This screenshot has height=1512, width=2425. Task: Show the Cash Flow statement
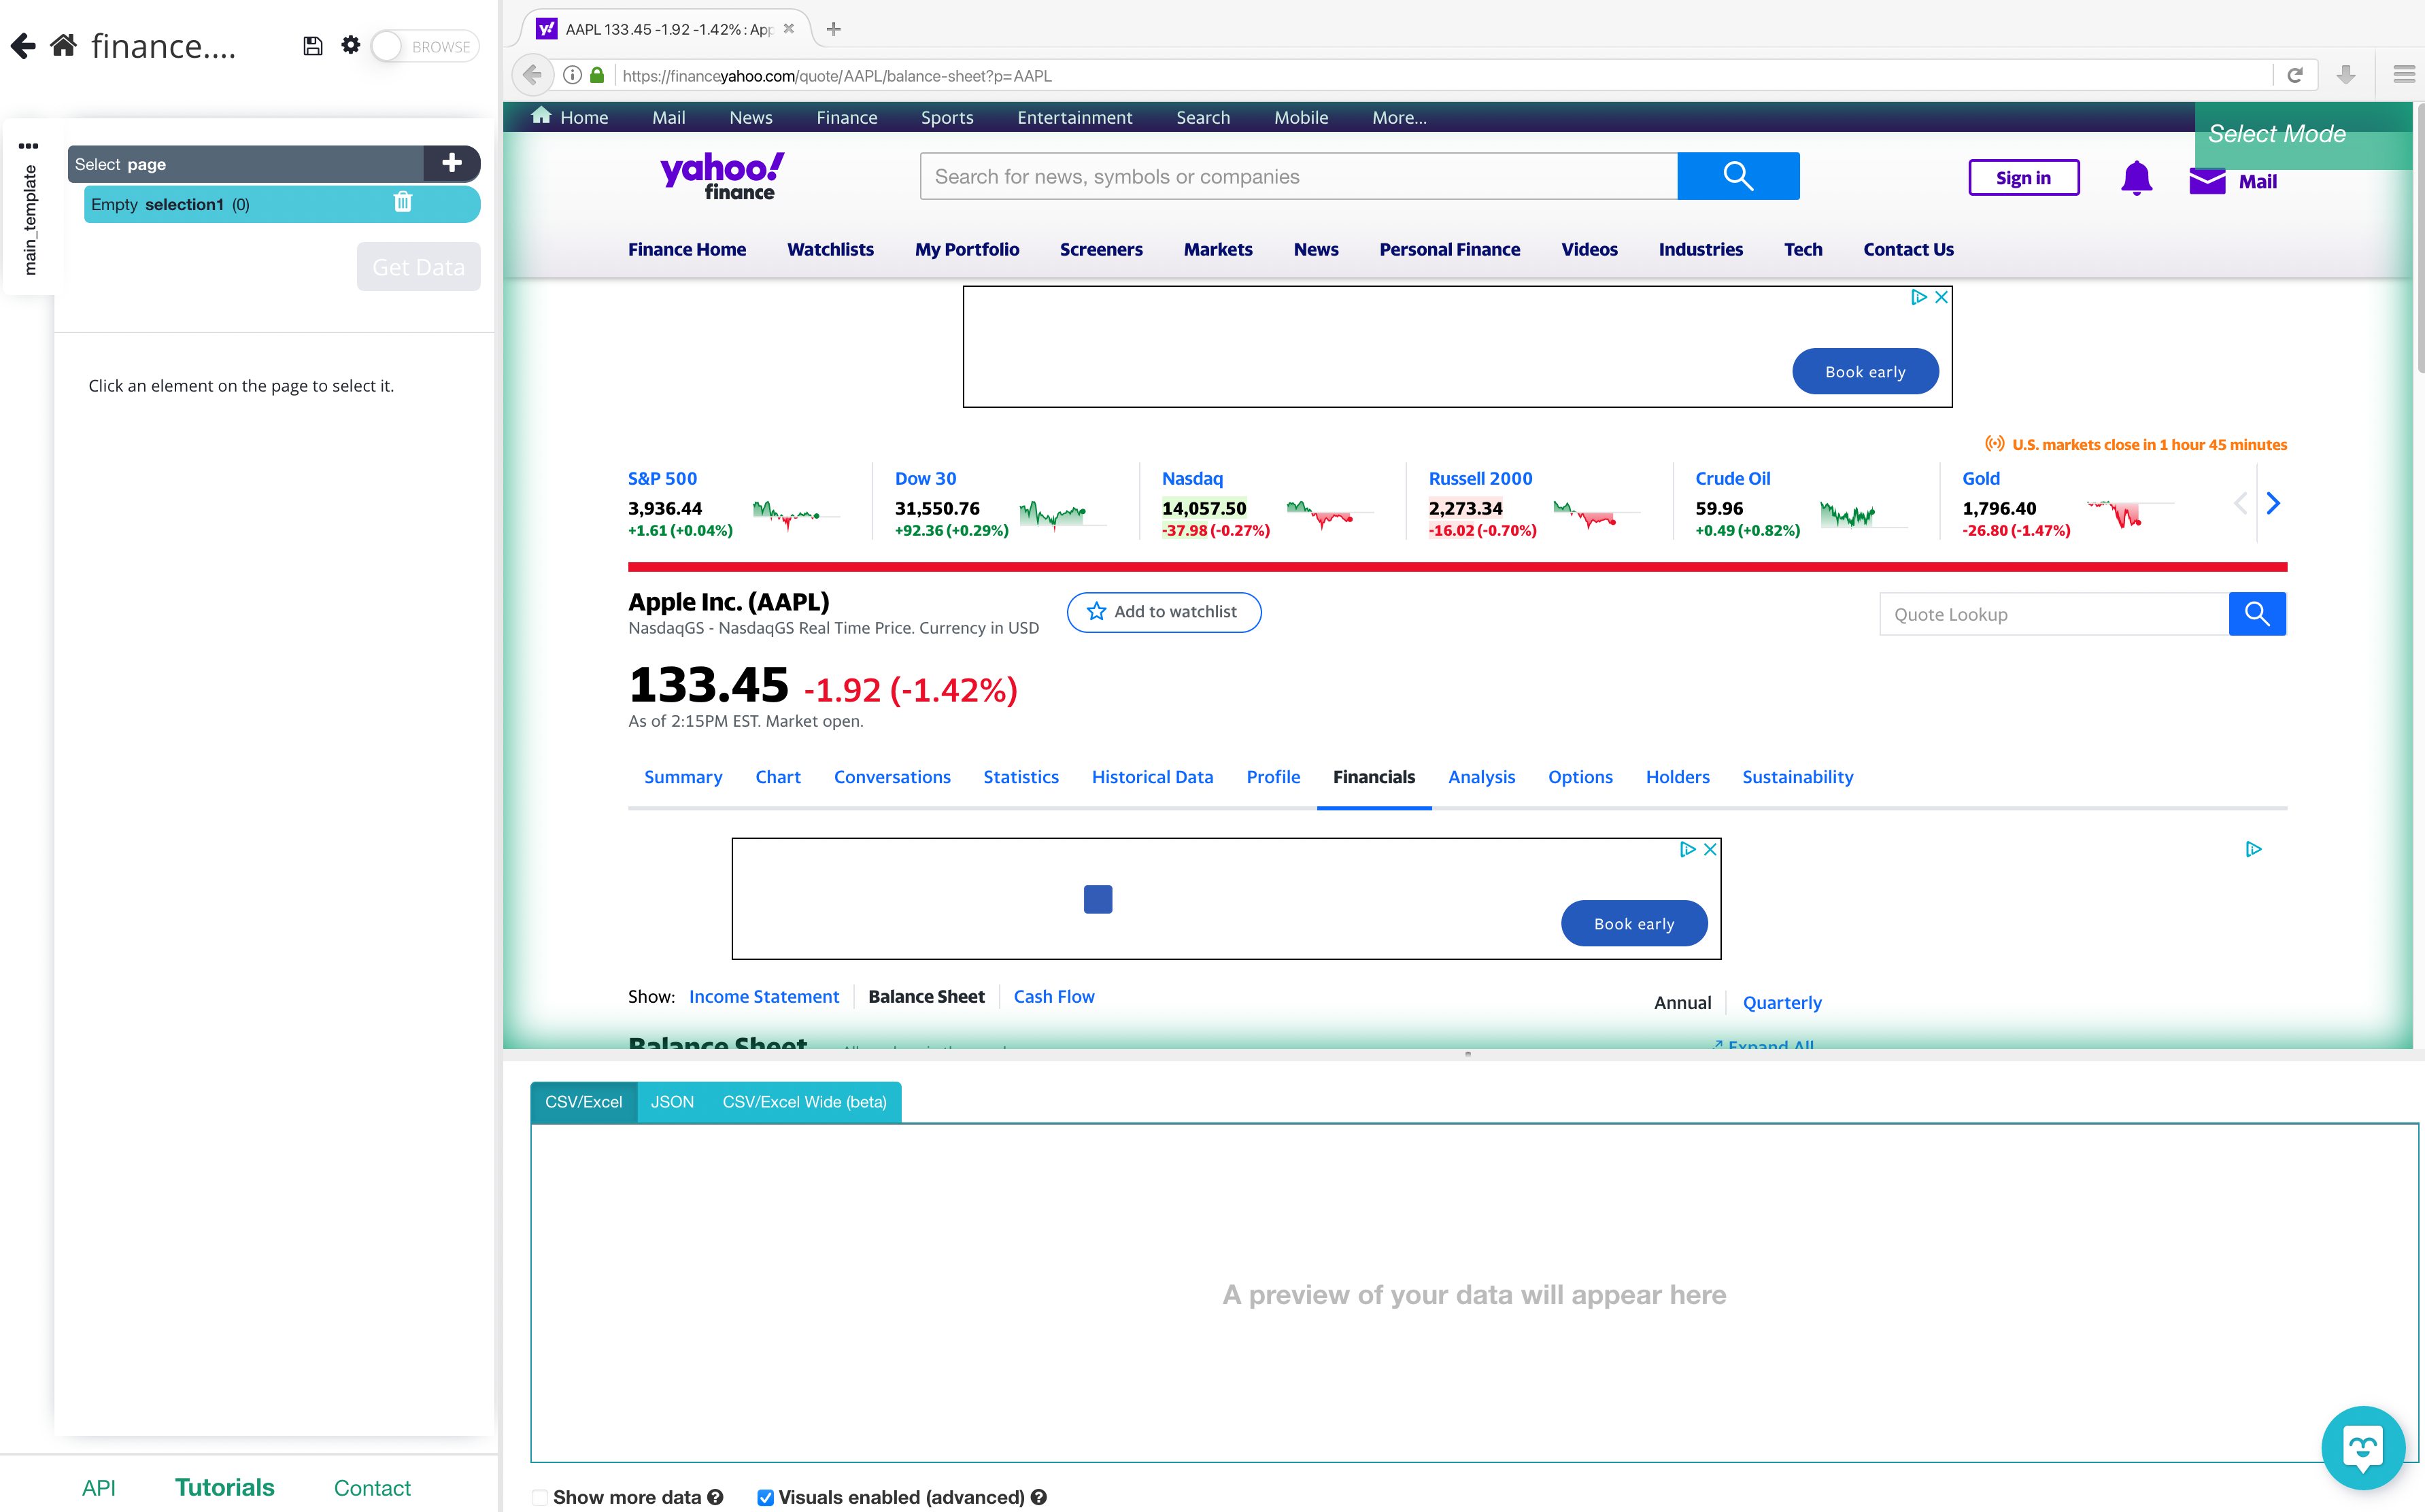[x=1054, y=996]
